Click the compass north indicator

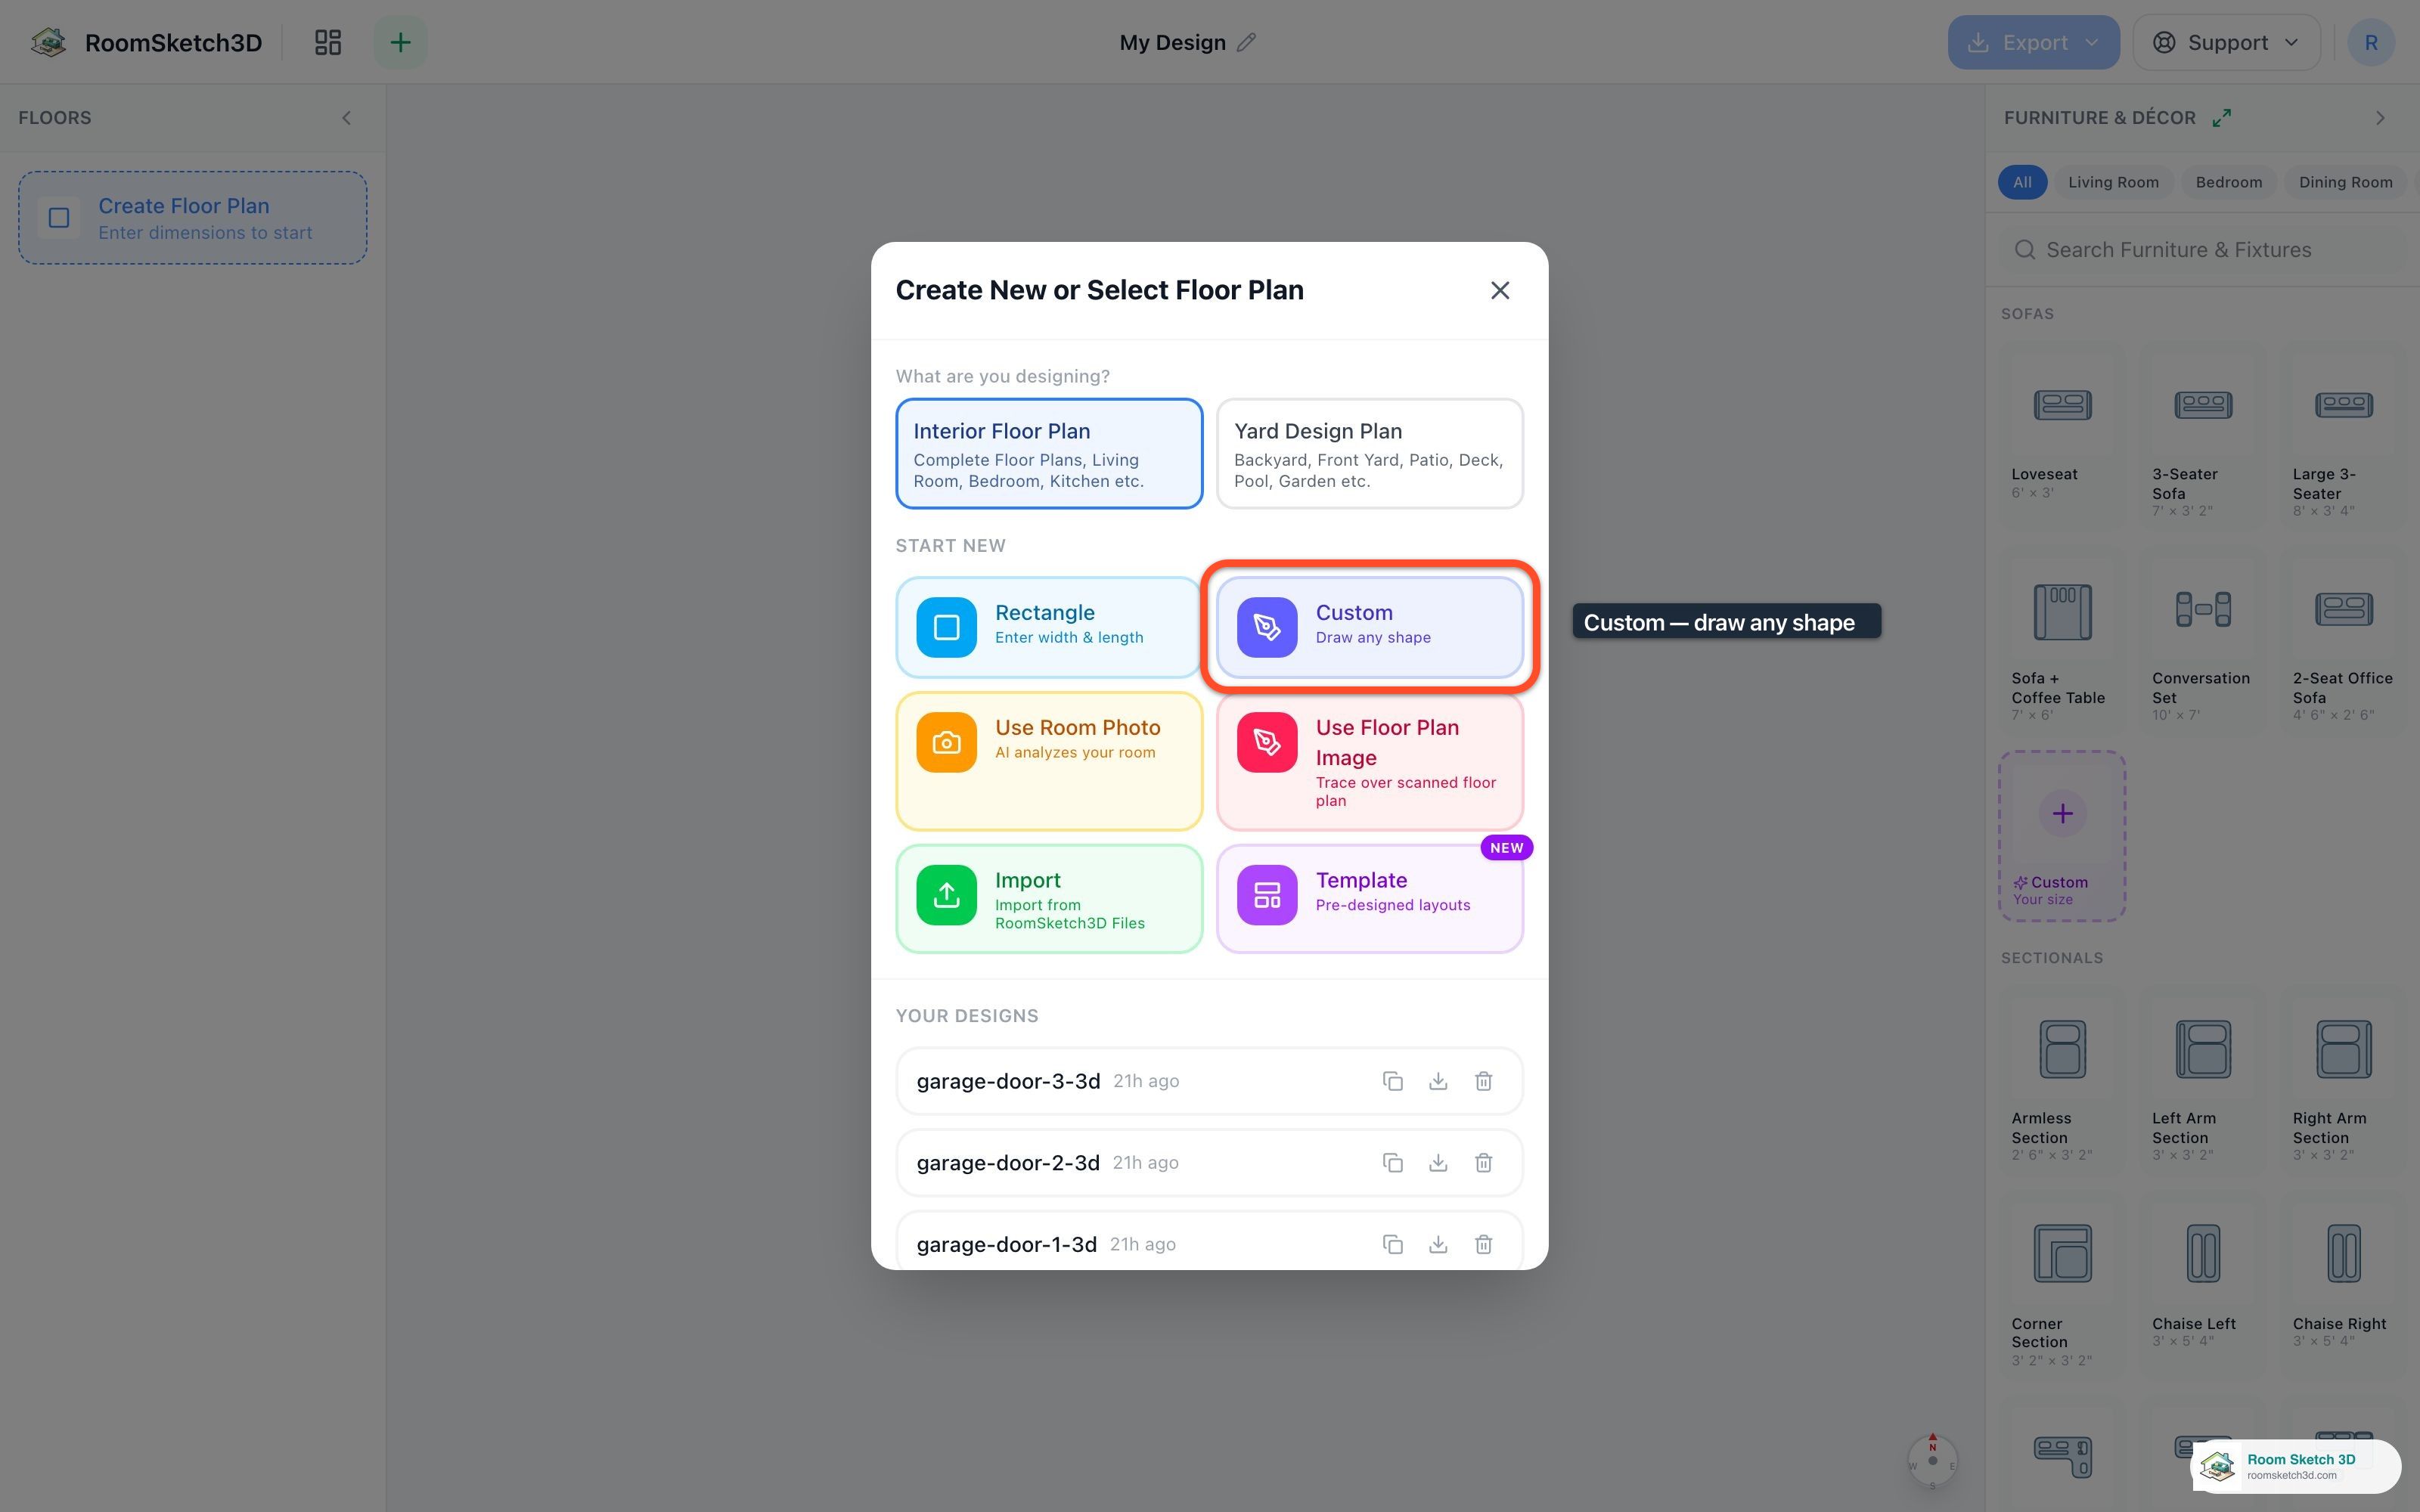pyautogui.click(x=1932, y=1461)
